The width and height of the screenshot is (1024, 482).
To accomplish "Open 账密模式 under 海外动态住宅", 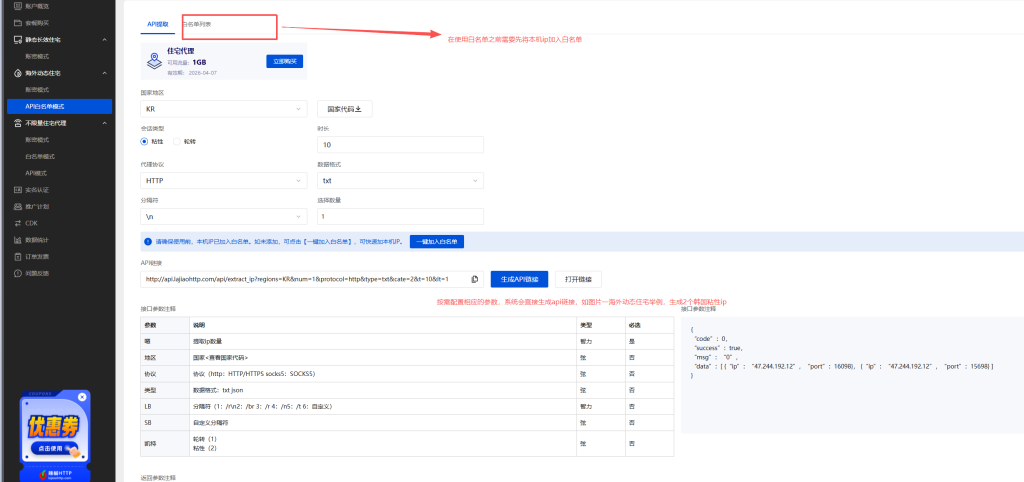I will [x=37, y=89].
